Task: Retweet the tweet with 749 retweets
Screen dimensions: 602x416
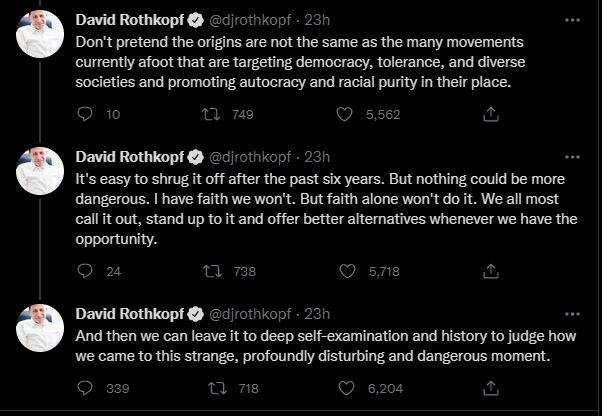Action: pyautogui.click(x=212, y=115)
